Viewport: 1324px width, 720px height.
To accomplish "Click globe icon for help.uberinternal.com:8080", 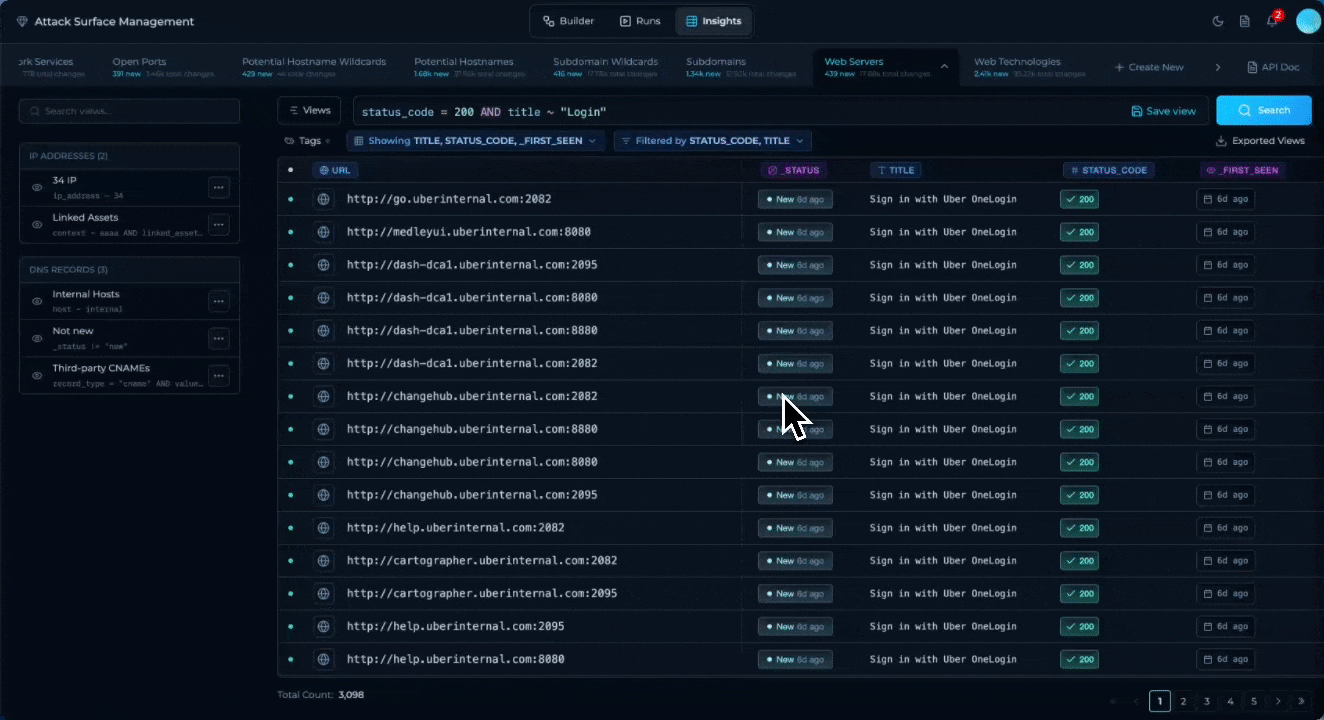I will pyautogui.click(x=323, y=659).
